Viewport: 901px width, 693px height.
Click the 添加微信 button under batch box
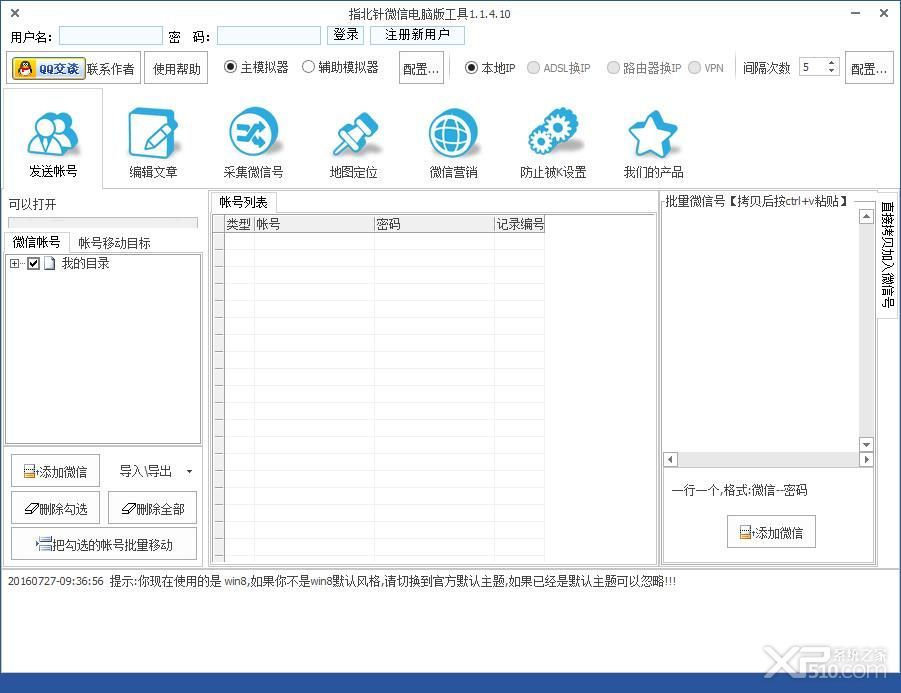(771, 532)
